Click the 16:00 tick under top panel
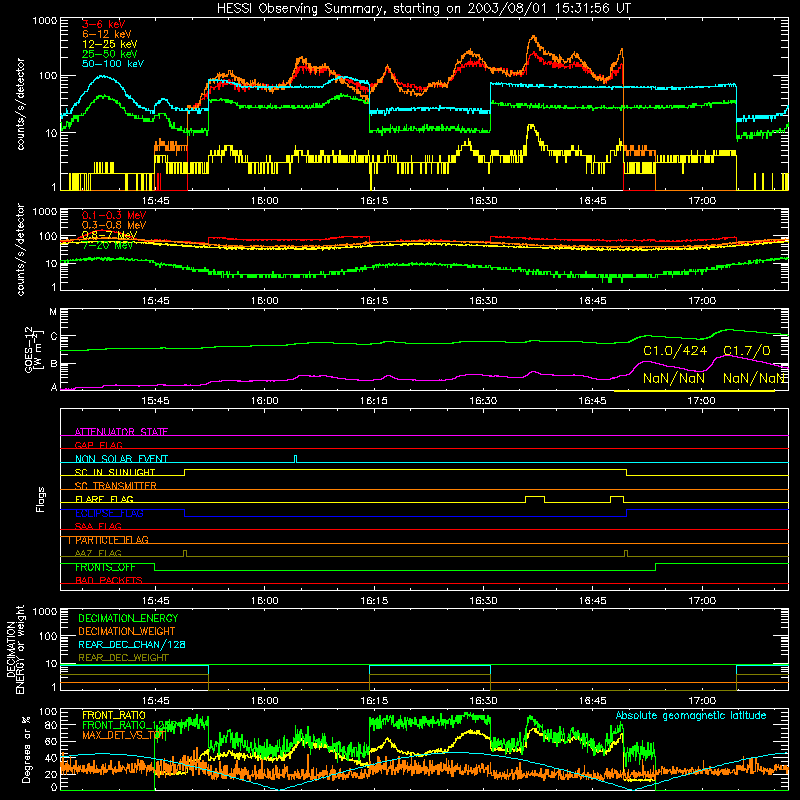The width and height of the screenshot is (800, 800). [264, 201]
